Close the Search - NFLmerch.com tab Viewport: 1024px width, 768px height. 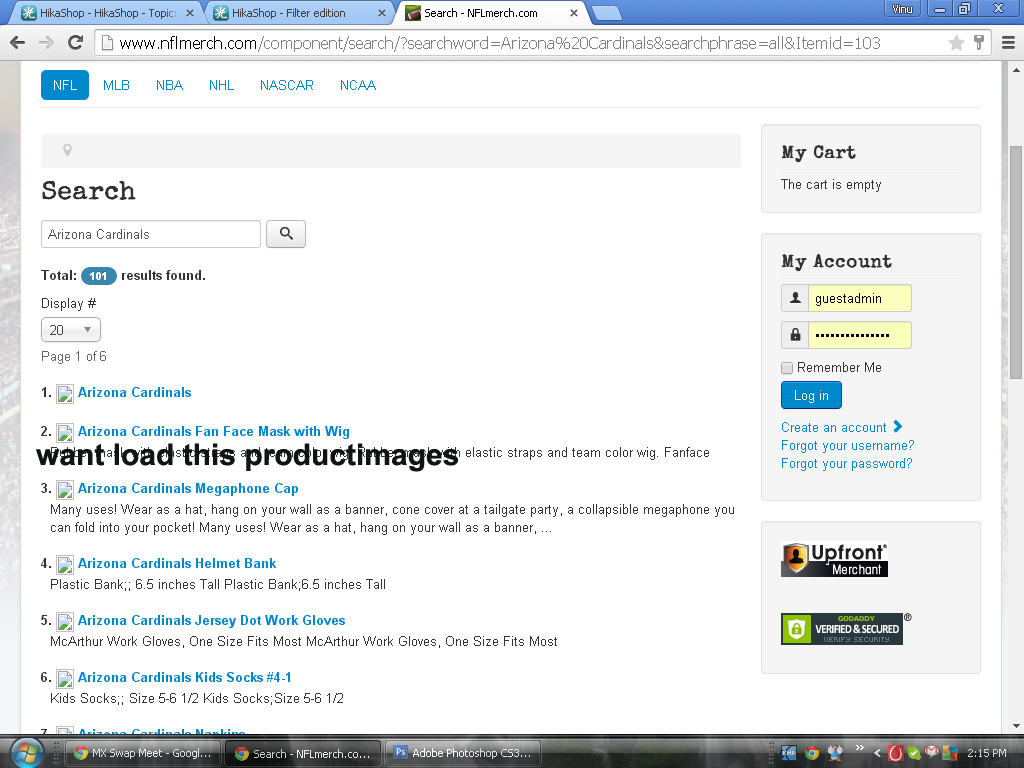(573, 12)
